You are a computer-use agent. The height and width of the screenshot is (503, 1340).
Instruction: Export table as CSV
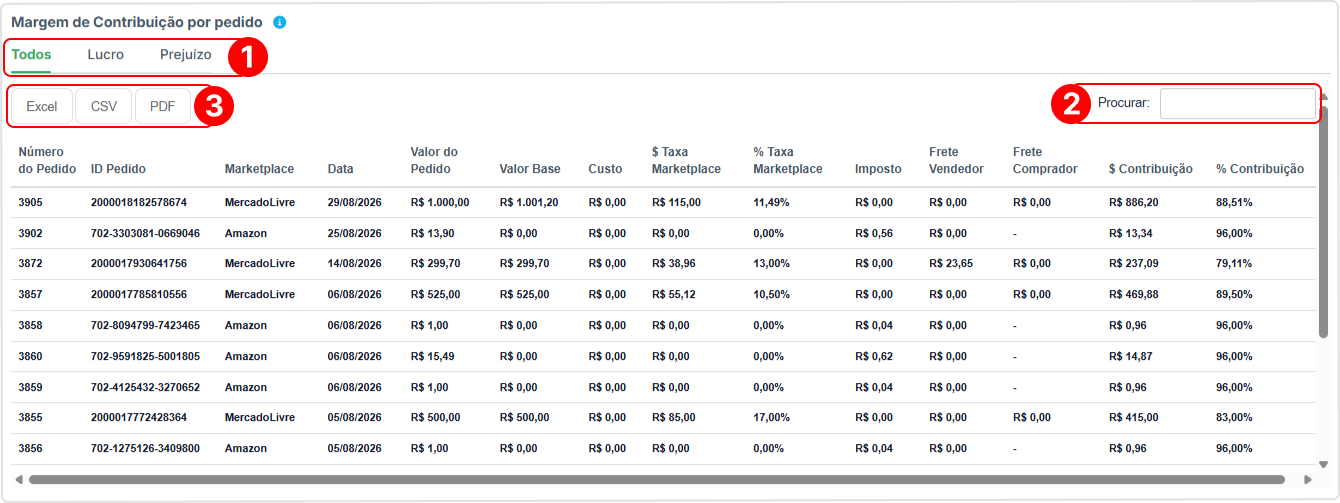tap(104, 106)
